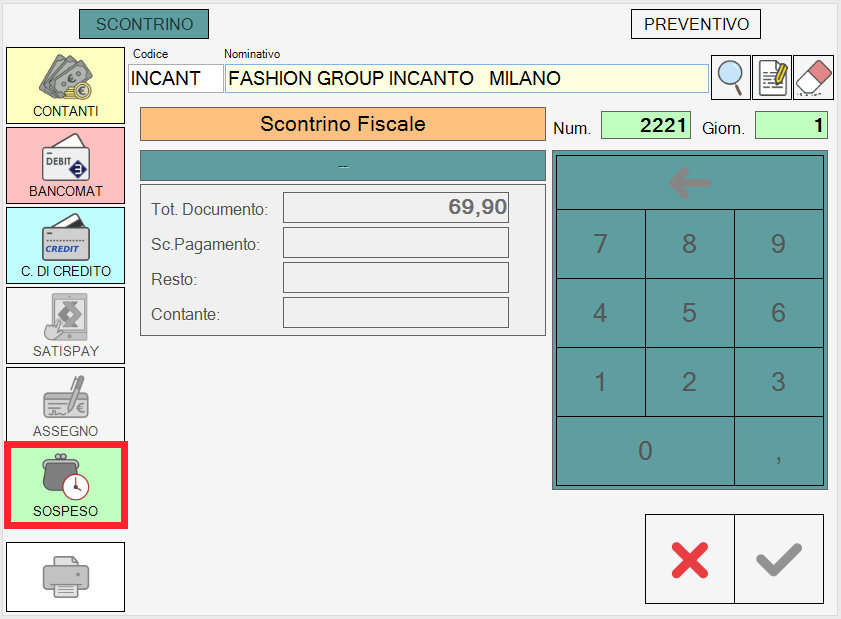Choose BANCOMAT debit card payment

tap(65, 165)
